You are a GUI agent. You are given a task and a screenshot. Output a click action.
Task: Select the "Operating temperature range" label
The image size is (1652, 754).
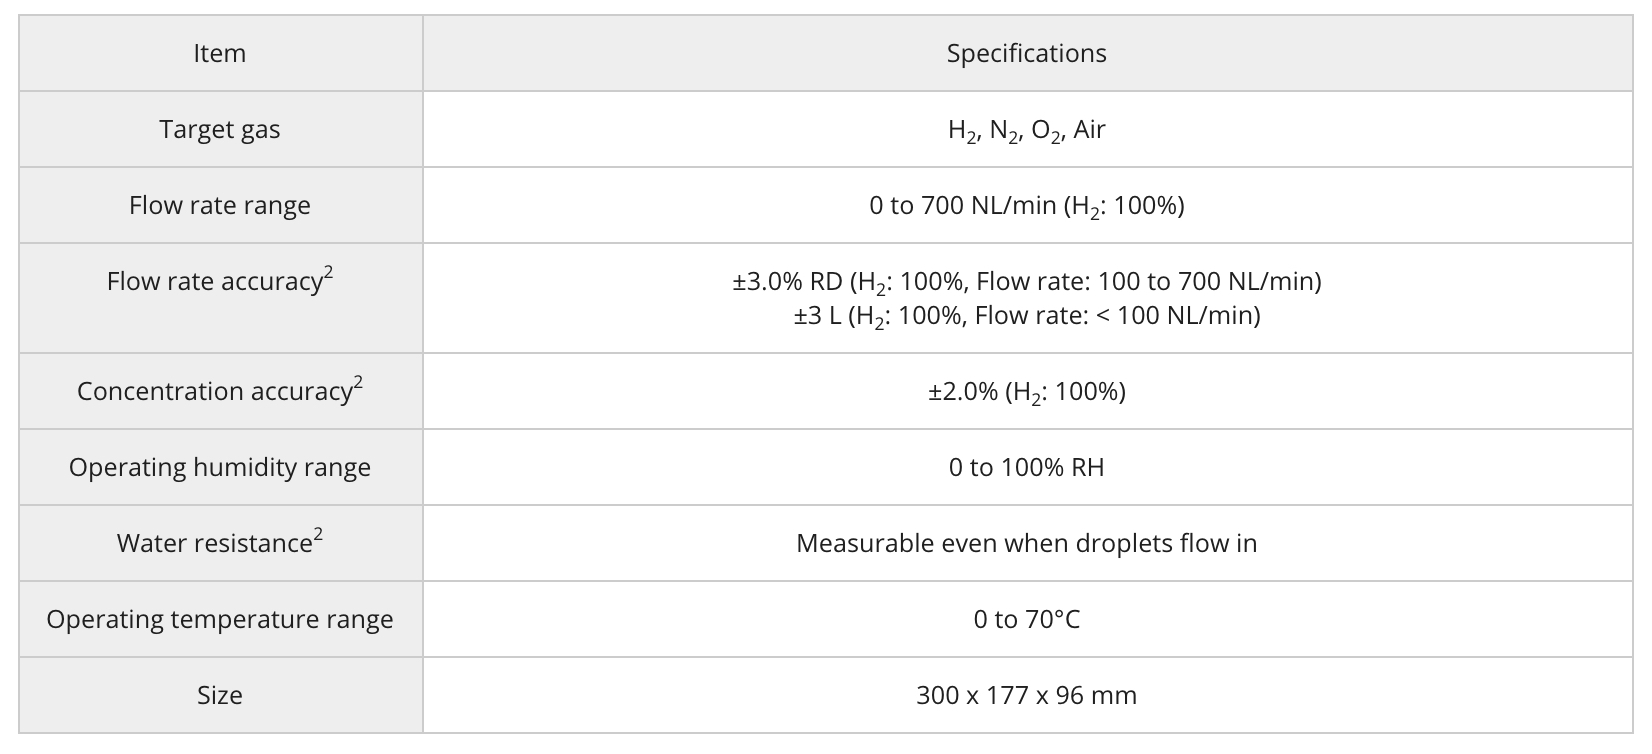[x=219, y=620]
